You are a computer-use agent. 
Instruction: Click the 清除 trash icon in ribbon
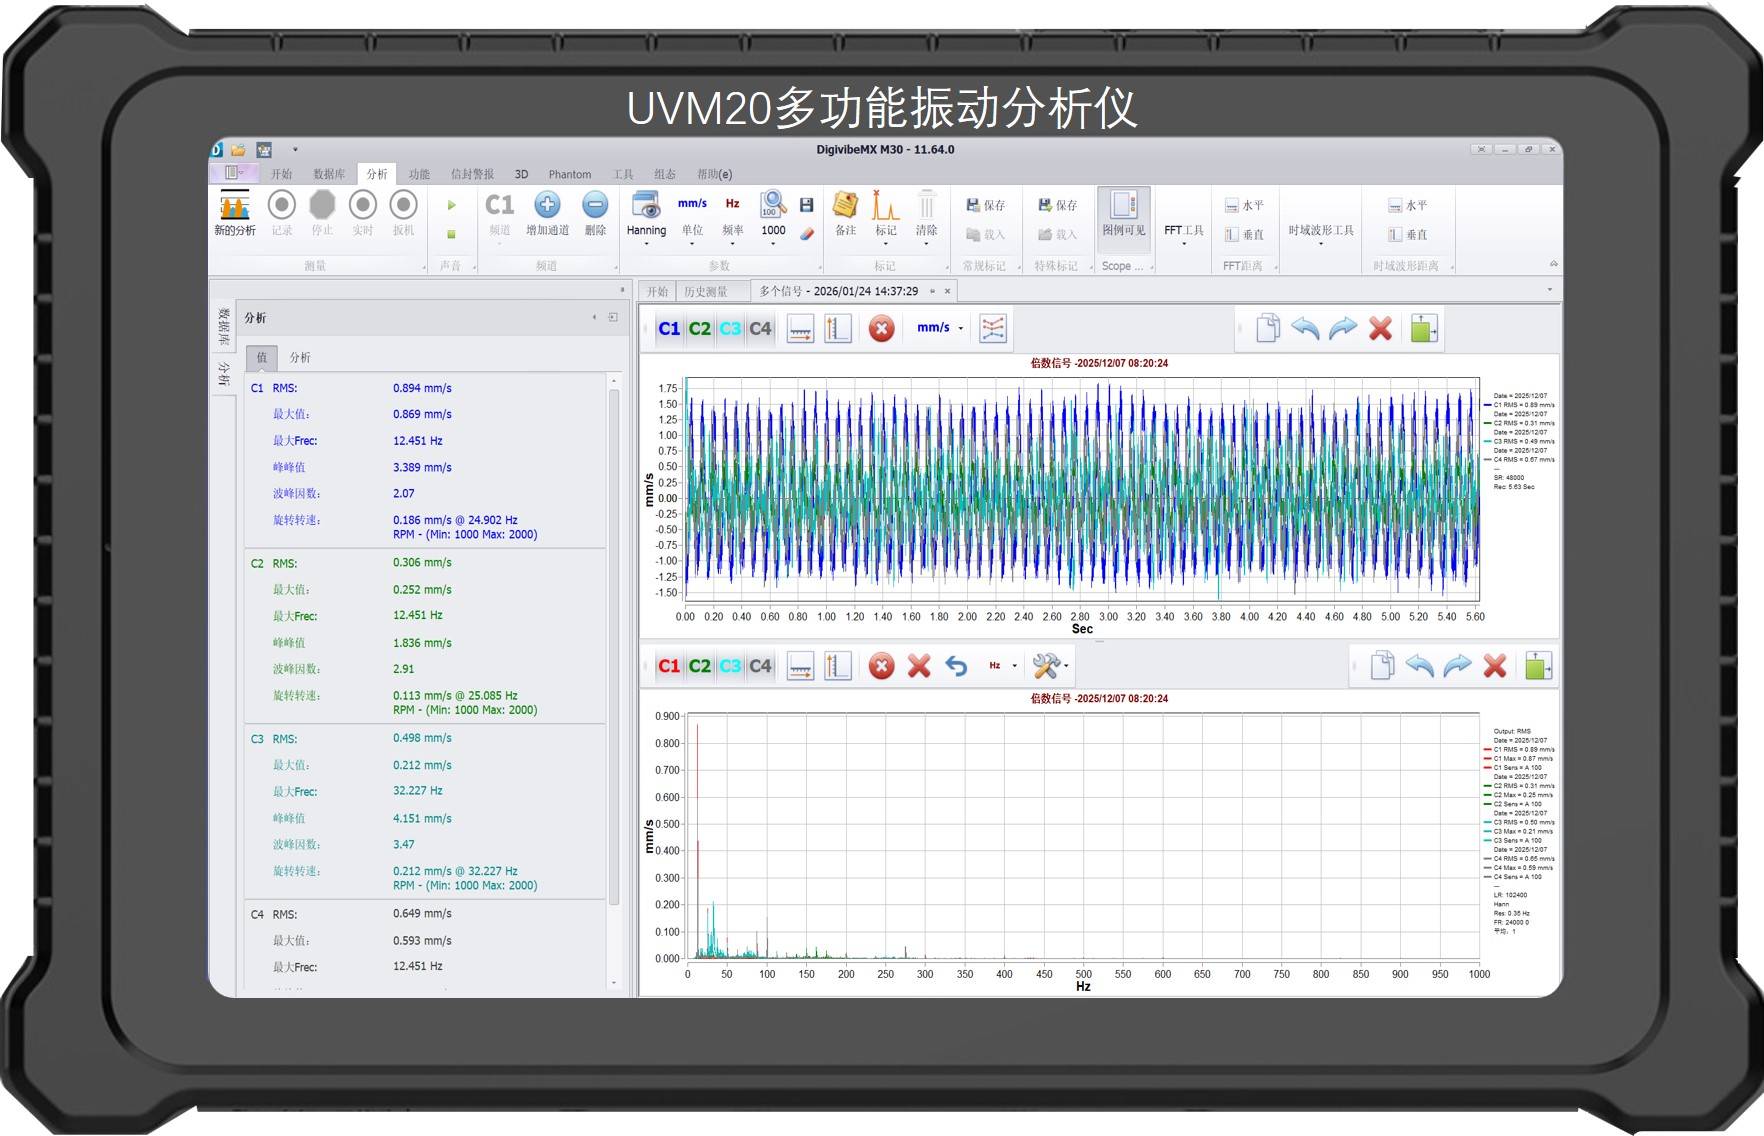click(926, 206)
